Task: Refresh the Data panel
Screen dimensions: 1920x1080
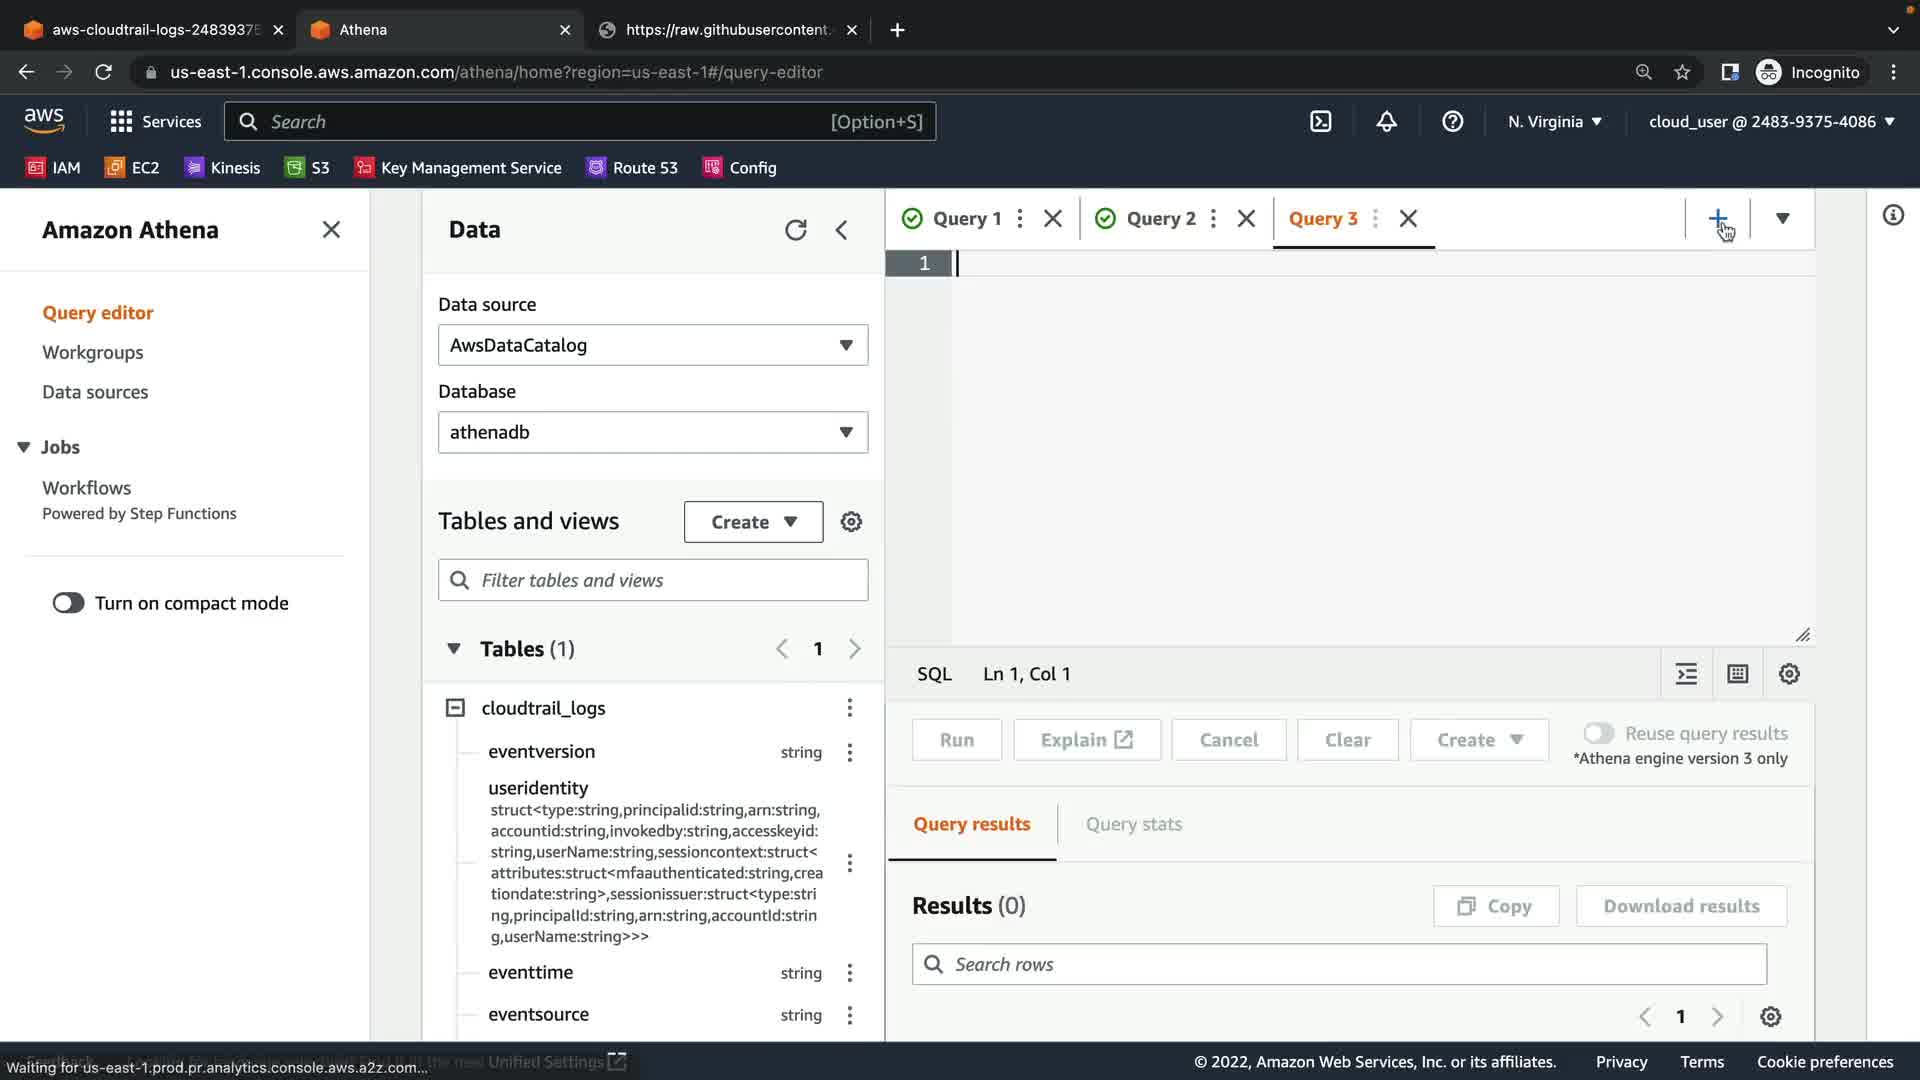Action: pyautogui.click(x=795, y=230)
